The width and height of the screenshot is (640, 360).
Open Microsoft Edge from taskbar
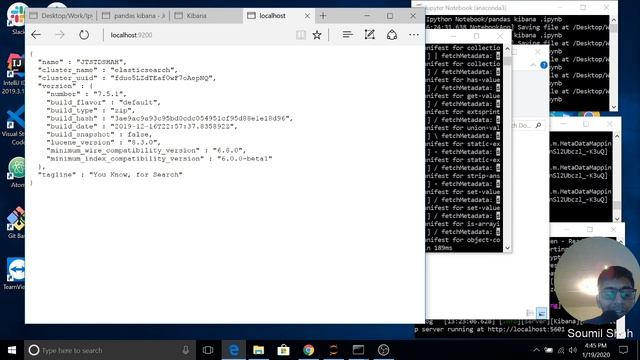pyautogui.click(x=234, y=350)
